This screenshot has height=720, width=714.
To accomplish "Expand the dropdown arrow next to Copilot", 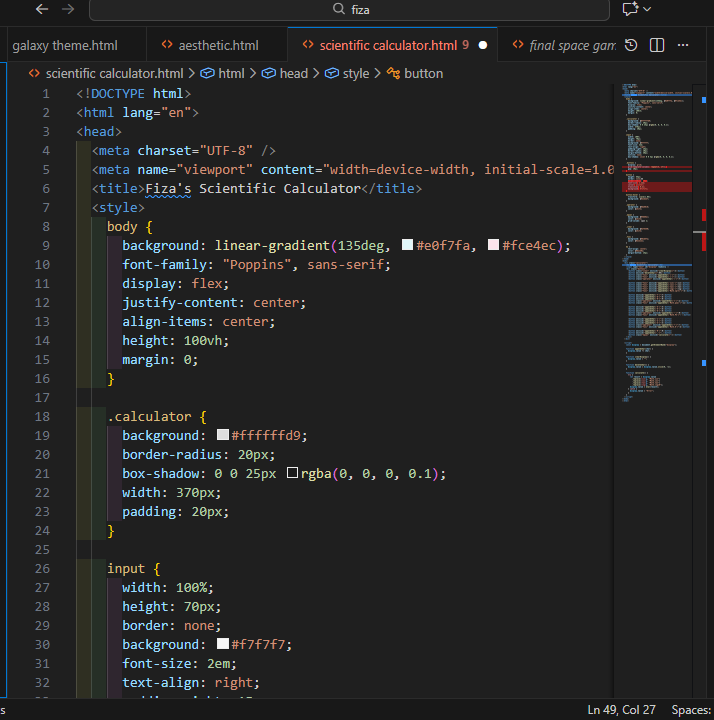I will coord(648,9).
